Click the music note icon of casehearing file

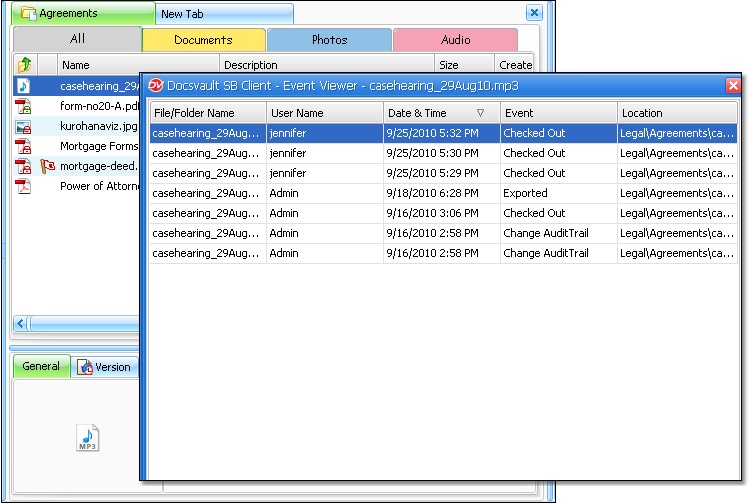[x=23, y=86]
